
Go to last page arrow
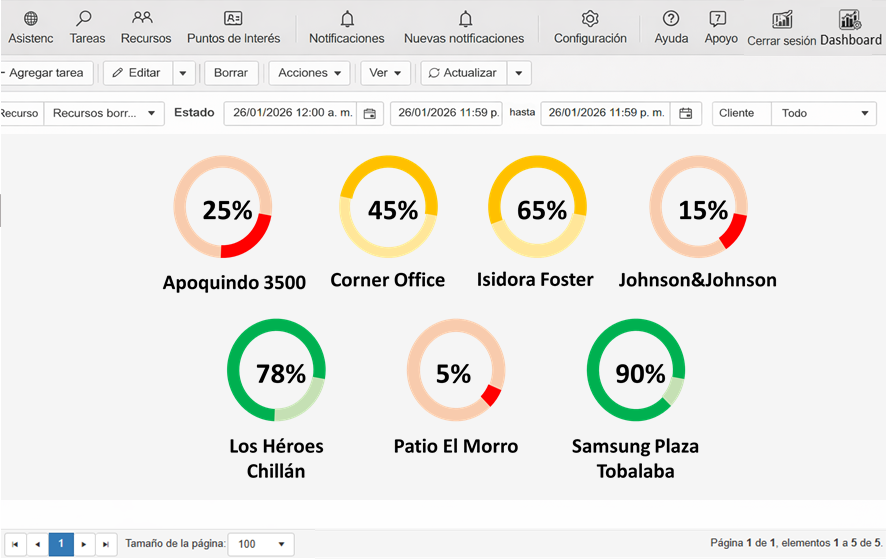tap(106, 544)
